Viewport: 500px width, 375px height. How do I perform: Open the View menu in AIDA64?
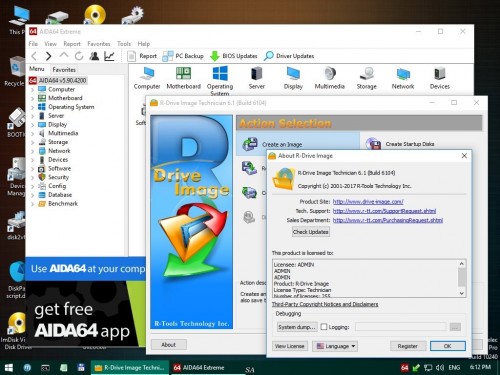(50, 44)
